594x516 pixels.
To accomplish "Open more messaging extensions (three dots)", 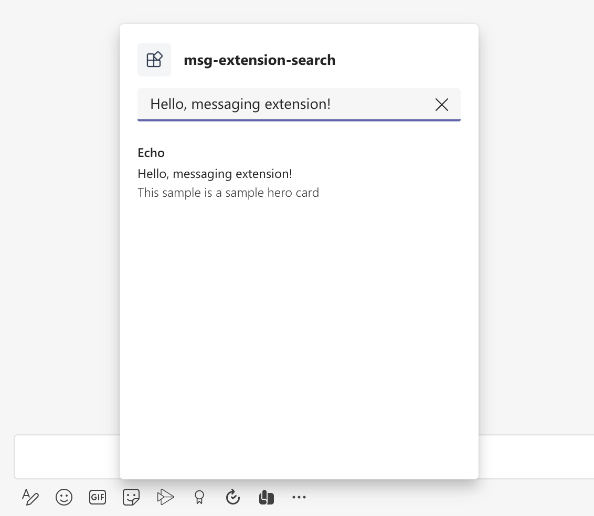I will point(299,497).
